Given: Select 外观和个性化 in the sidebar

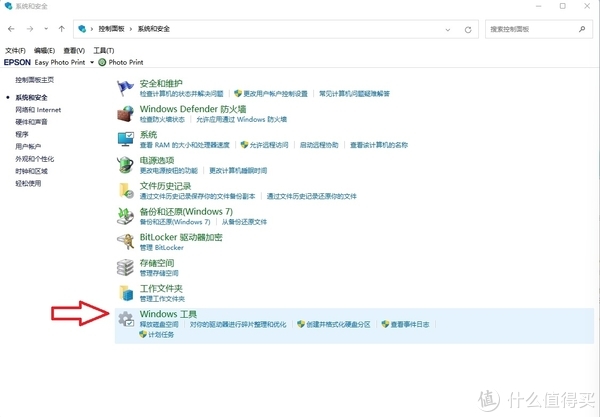Looking at the screenshot, I should (x=34, y=159).
